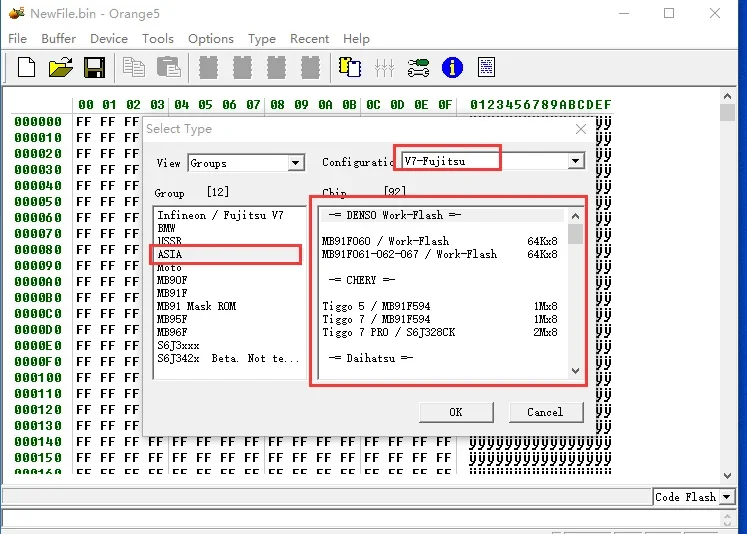Click the Paste toolbar icon

[x=169, y=67]
